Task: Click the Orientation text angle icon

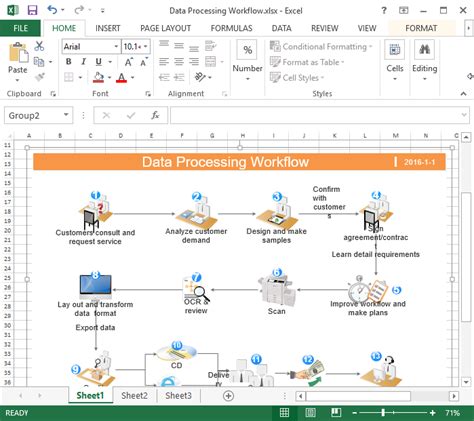Action: tap(200, 77)
